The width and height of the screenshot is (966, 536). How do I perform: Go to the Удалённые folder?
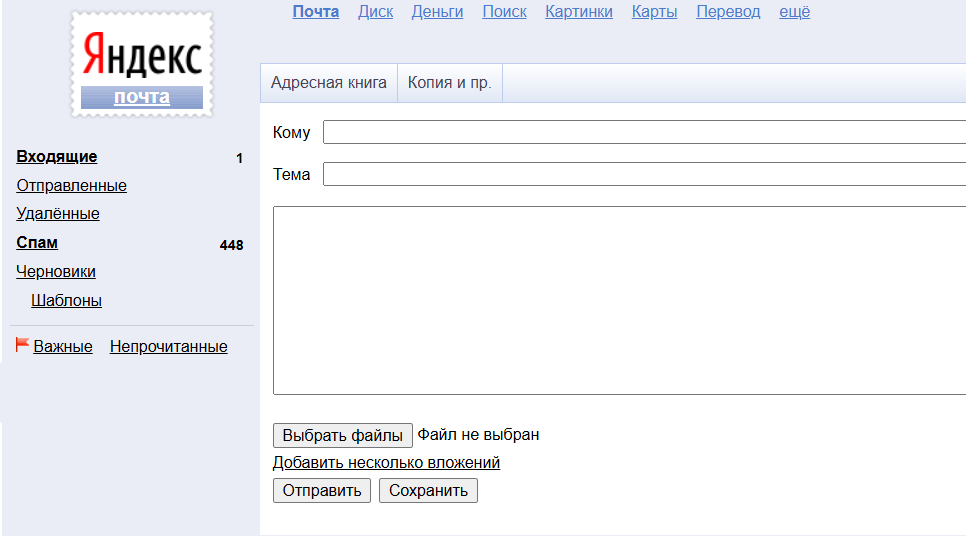[58, 214]
